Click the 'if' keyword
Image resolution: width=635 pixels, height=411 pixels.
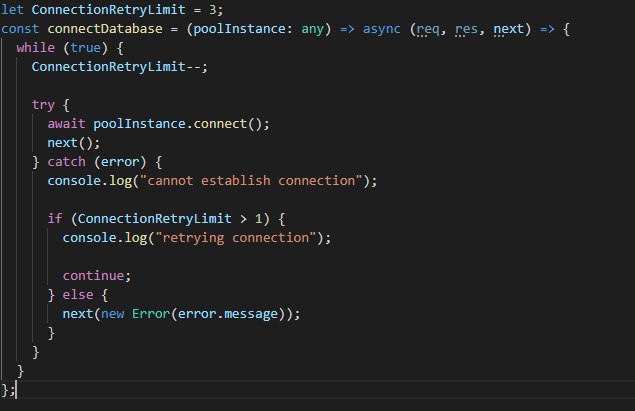[x=55, y=219]
